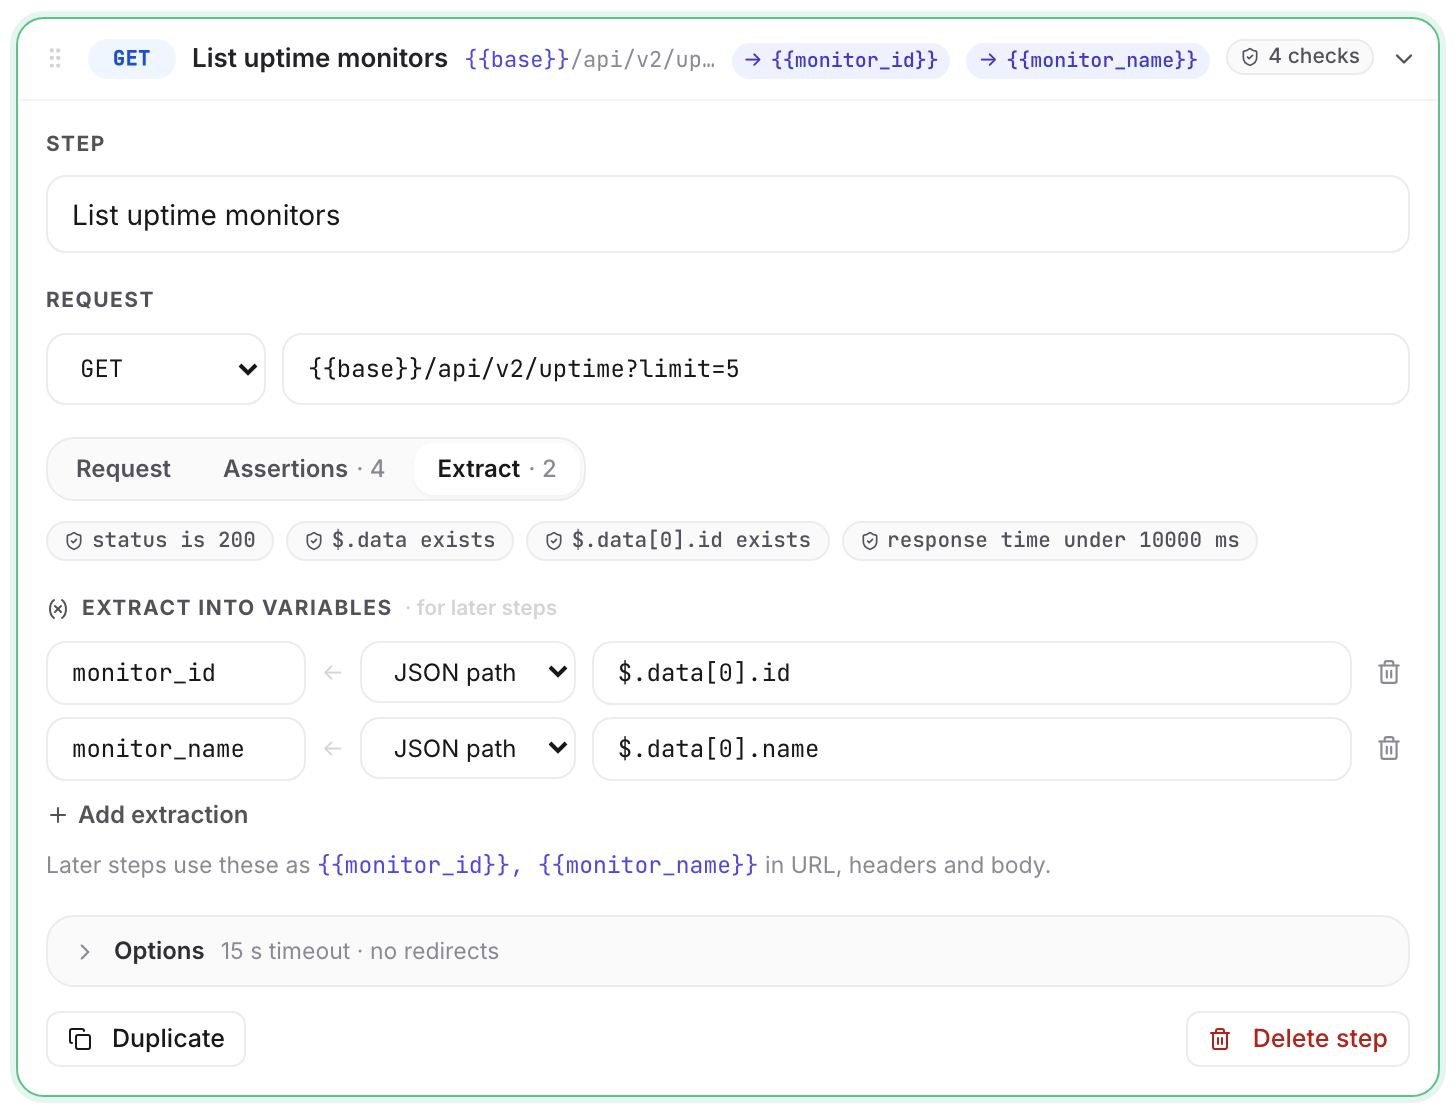Grab the step drag handle icon

click(55, 58)
